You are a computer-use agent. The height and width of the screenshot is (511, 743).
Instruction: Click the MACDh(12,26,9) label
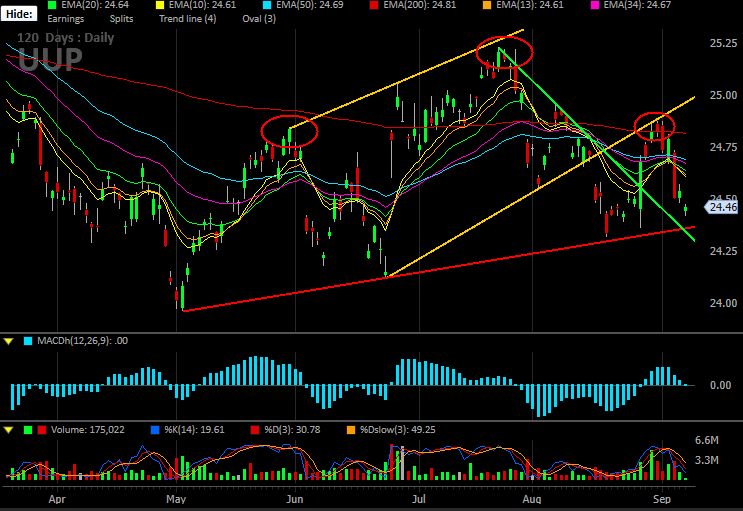(82, 341)
